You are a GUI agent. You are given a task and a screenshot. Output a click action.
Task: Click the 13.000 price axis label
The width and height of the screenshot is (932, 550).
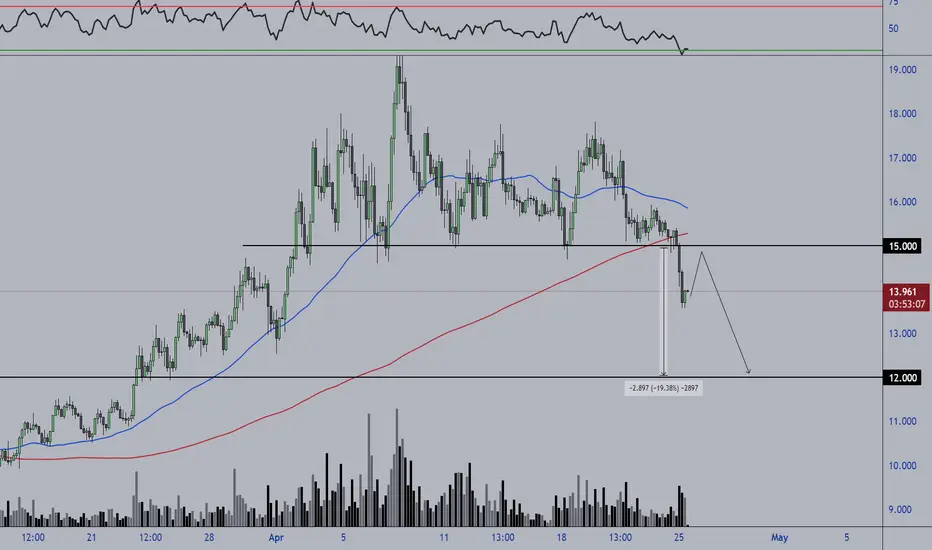click(902, 334)
